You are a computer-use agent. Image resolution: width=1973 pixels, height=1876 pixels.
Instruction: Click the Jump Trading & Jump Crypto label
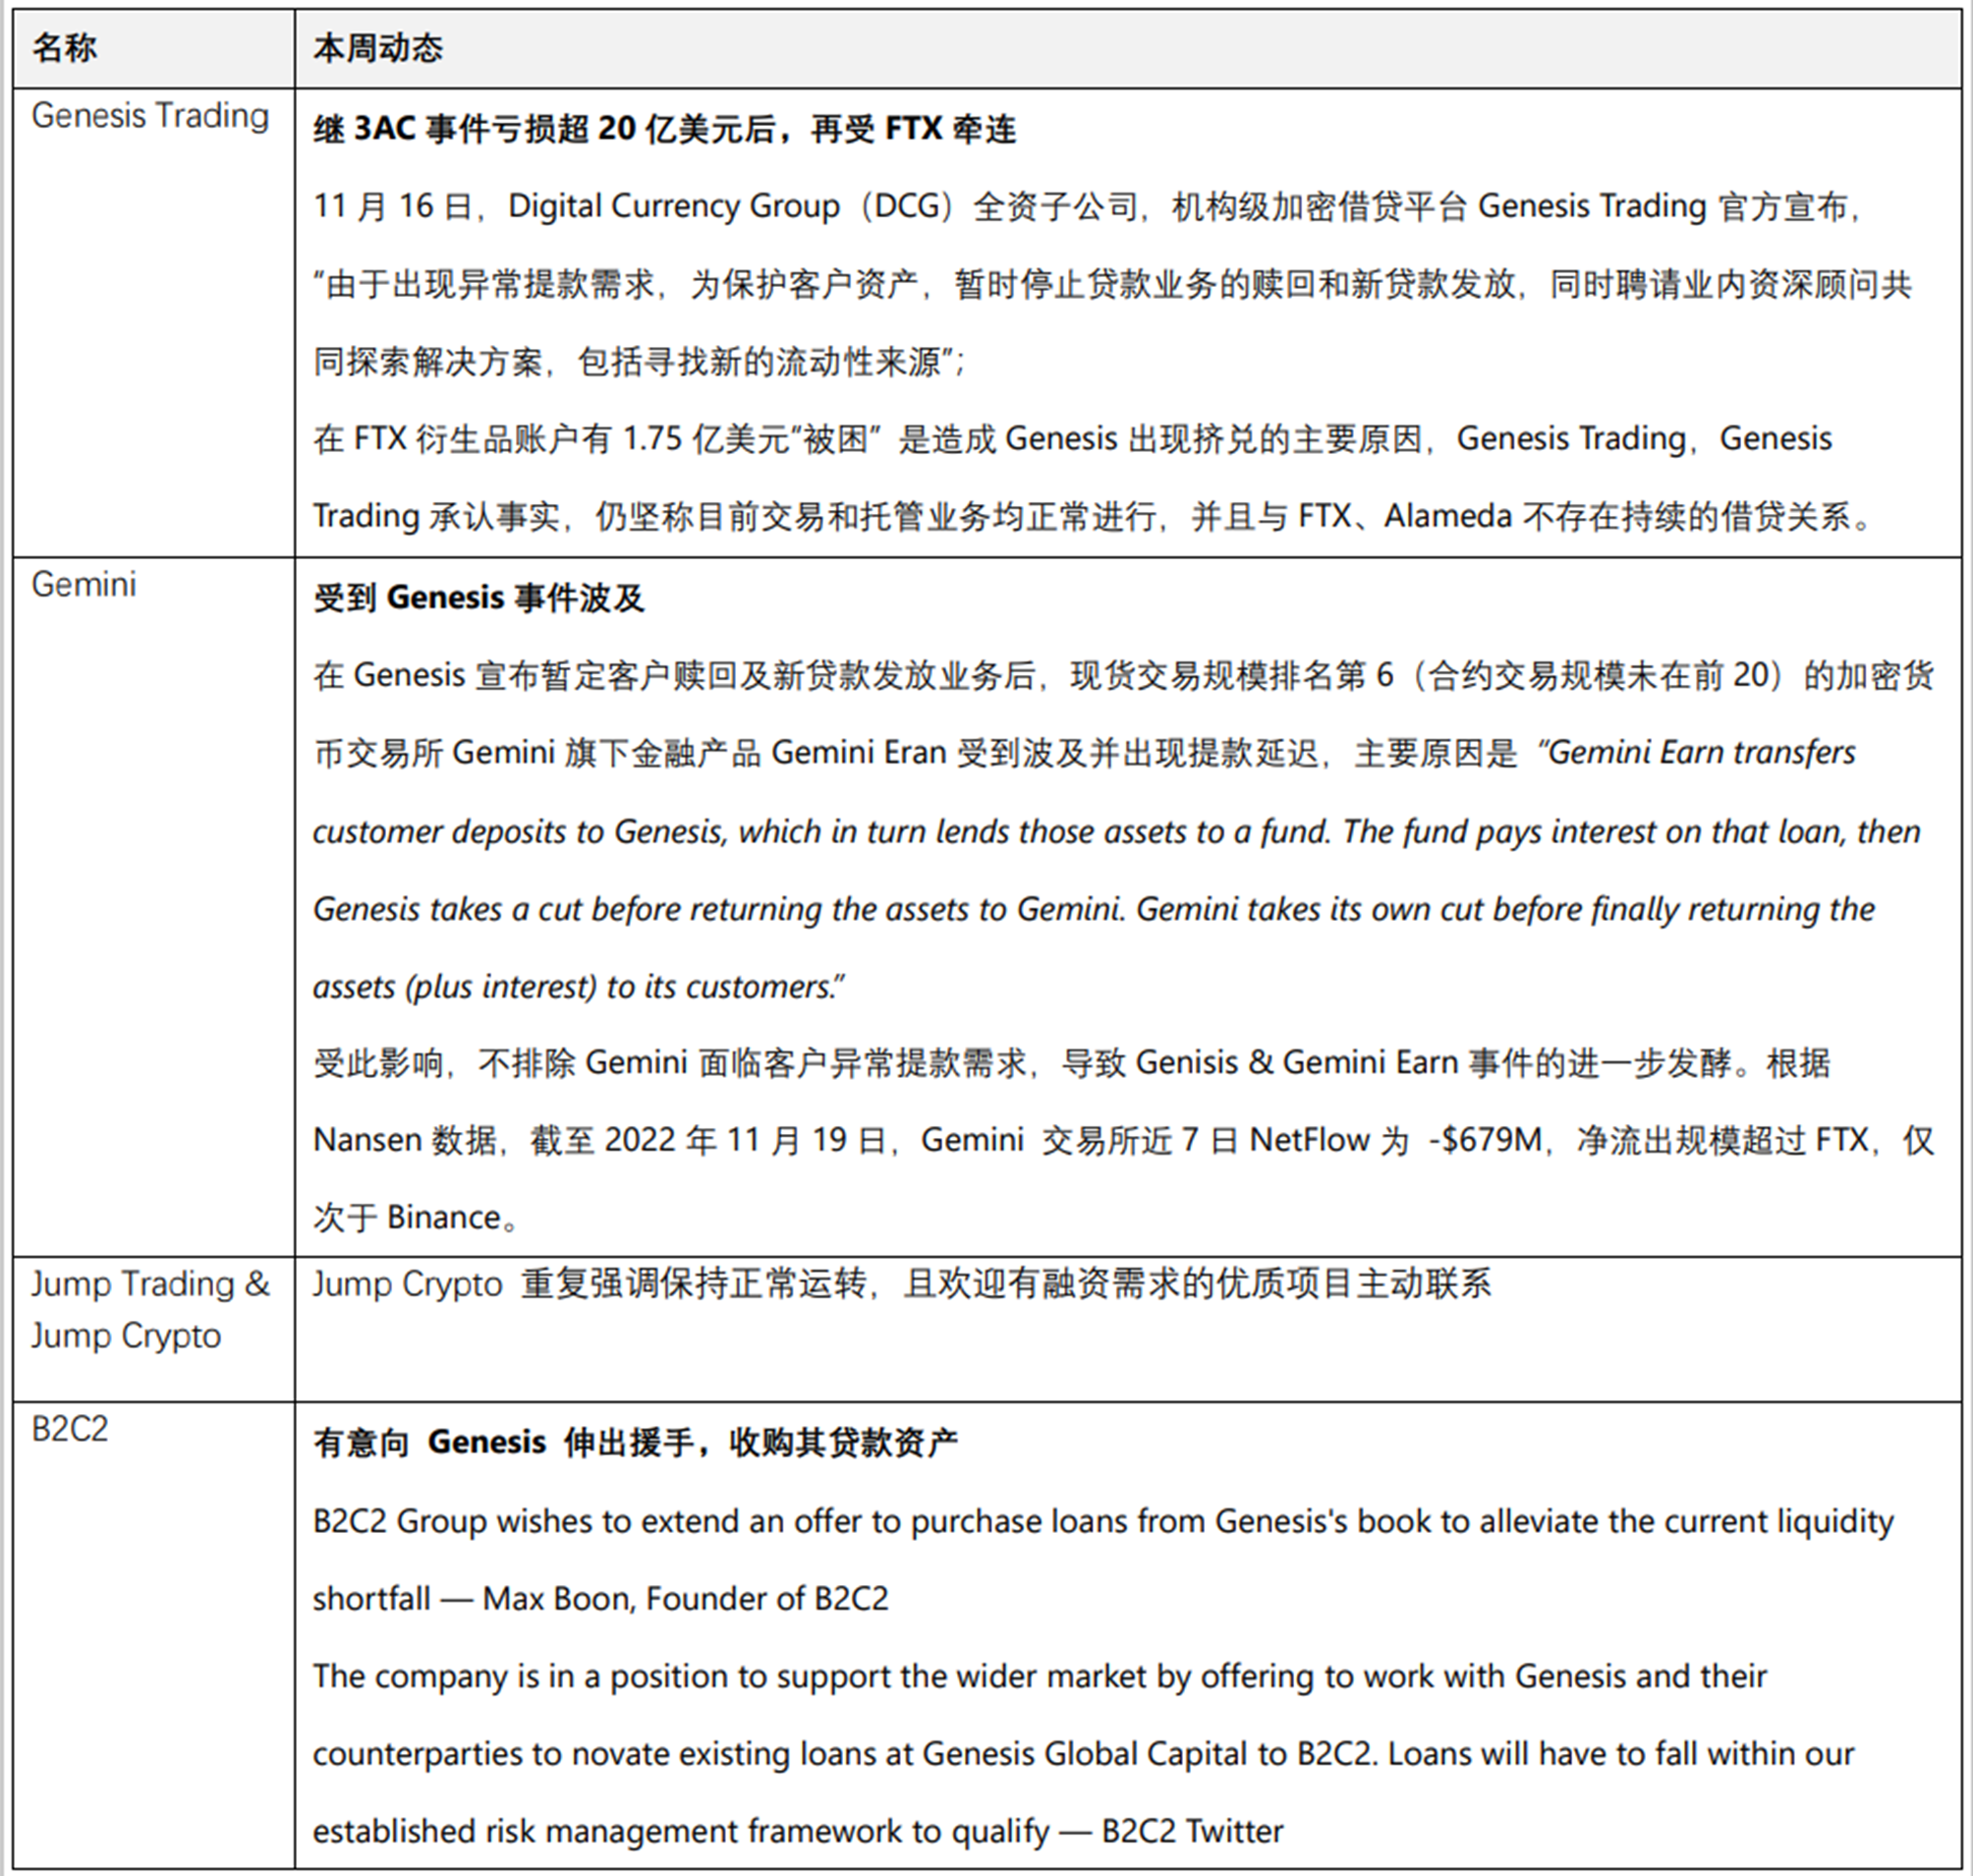pyautogui.click(x=150, y=1310)
